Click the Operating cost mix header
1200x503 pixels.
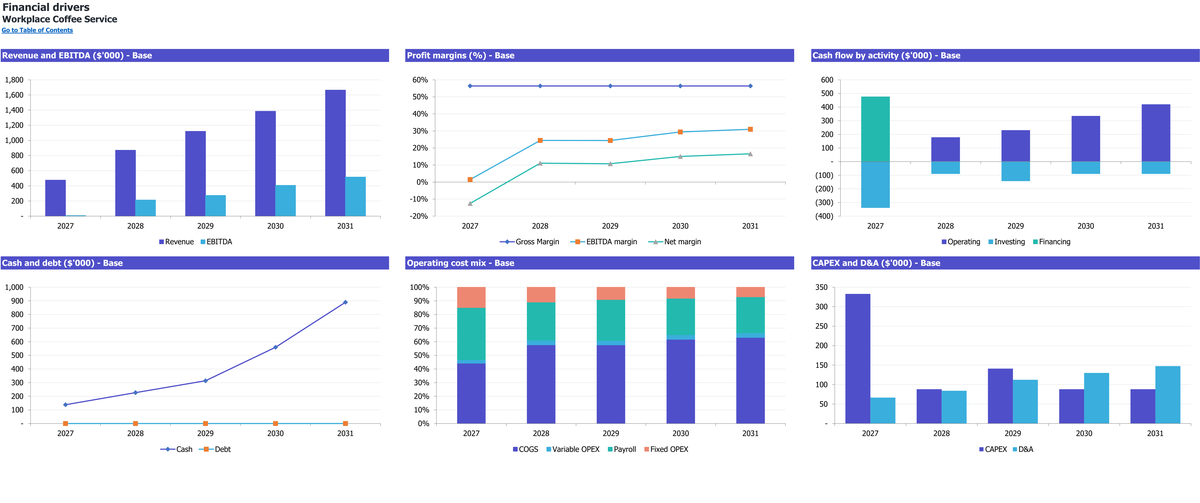[x=600, y=262]
